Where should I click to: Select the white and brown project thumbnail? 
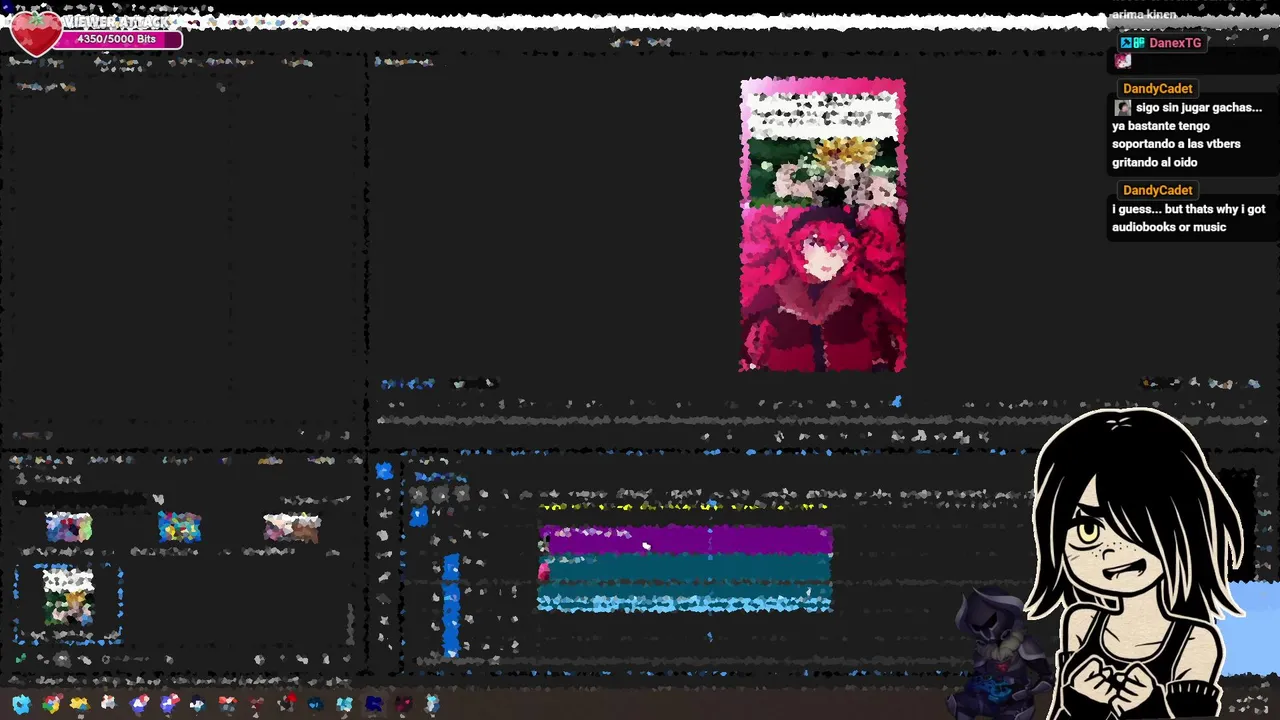click(292, 527)
